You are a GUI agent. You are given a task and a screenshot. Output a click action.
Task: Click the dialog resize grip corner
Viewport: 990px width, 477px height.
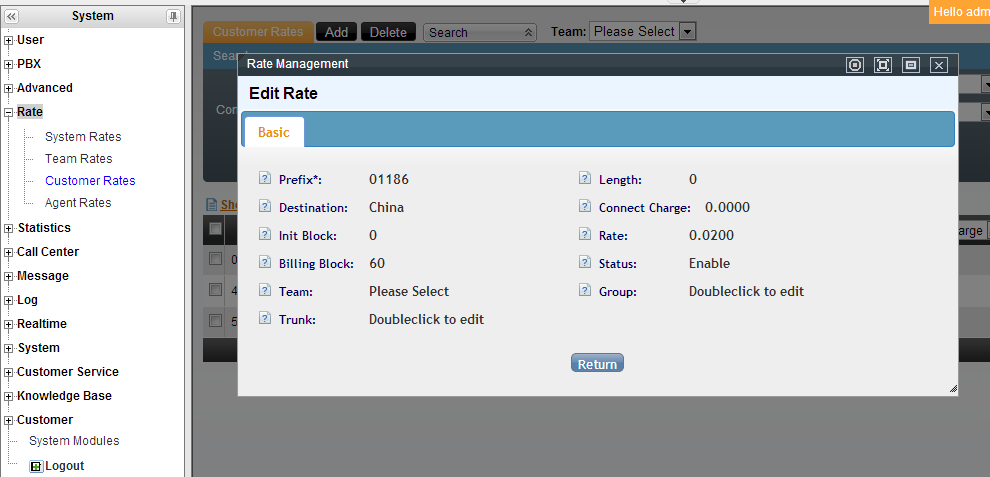click(x=952, y=388)
